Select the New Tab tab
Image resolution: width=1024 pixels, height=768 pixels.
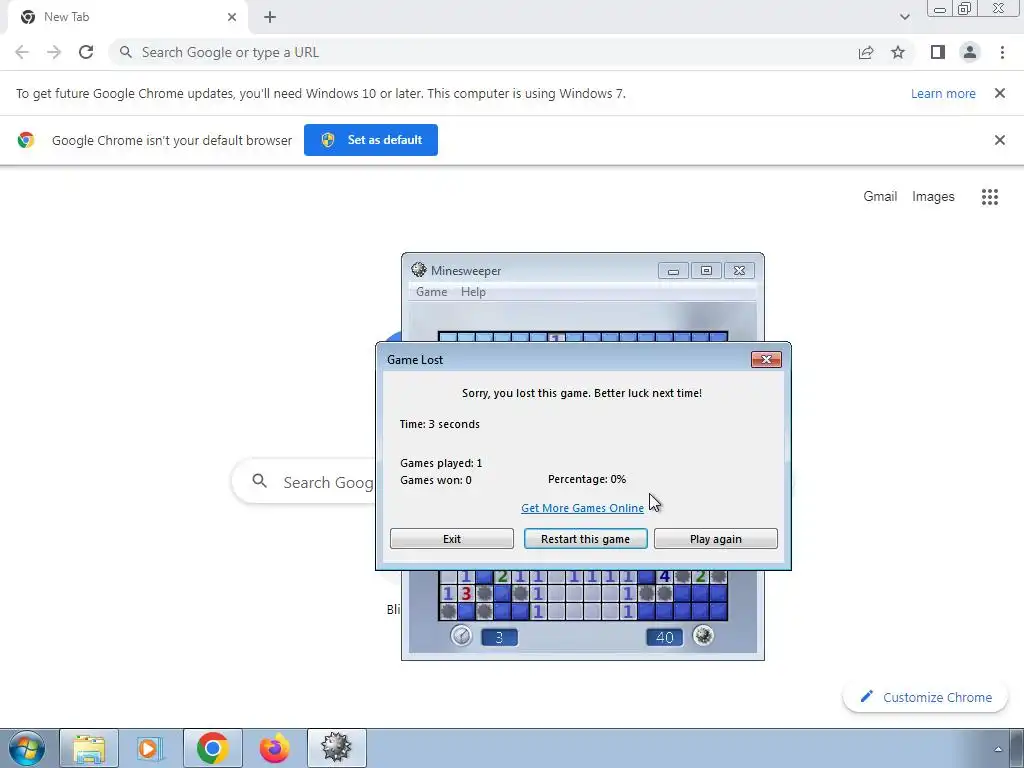[x=128, y=18]
